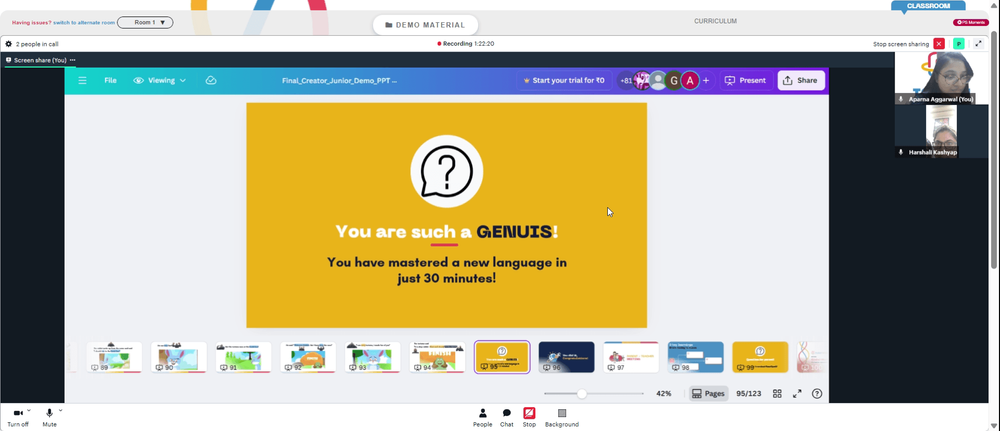This screenshot has width=1000, height=431.
Task: Click the call settings gear icon
Action: click(x=8, y=44)
